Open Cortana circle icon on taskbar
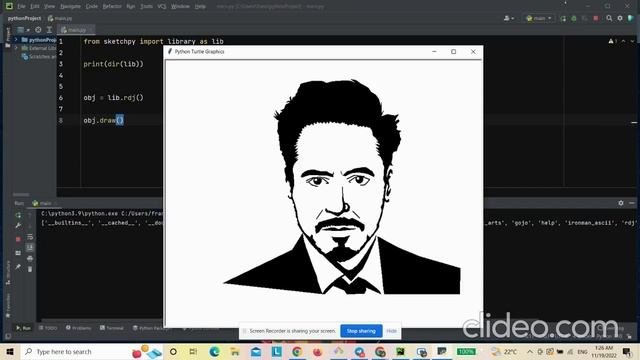Screen dimensions: 640x360 tap(173, 351)
